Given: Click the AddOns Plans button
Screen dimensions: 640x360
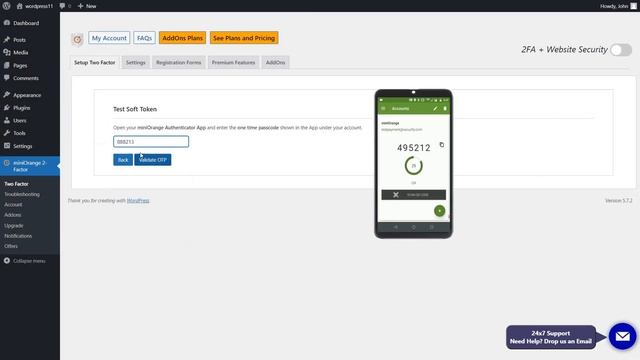Looking at the screenshot, I should coord(182,38).
